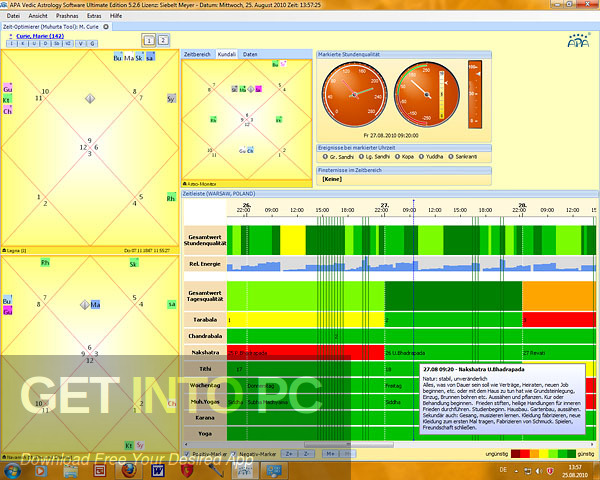Open the Prashnas menu

pos(67,16)
